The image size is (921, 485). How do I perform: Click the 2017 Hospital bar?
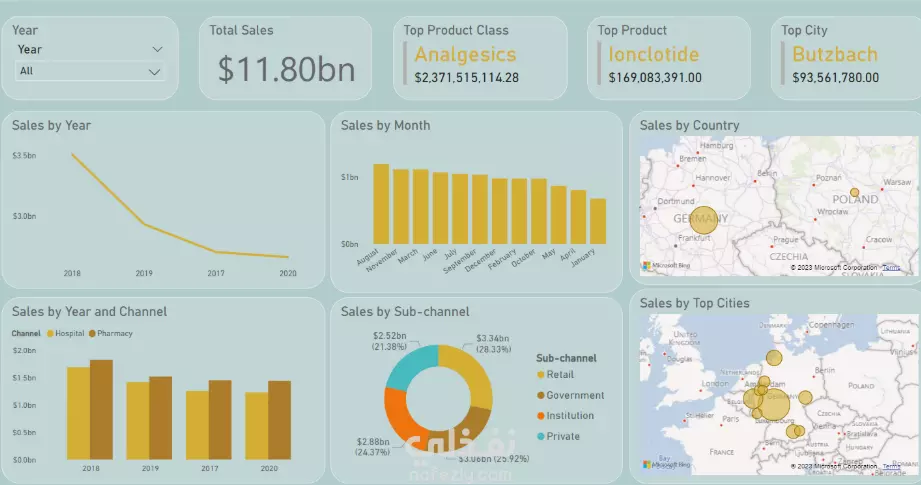click(x=197, y=425)
